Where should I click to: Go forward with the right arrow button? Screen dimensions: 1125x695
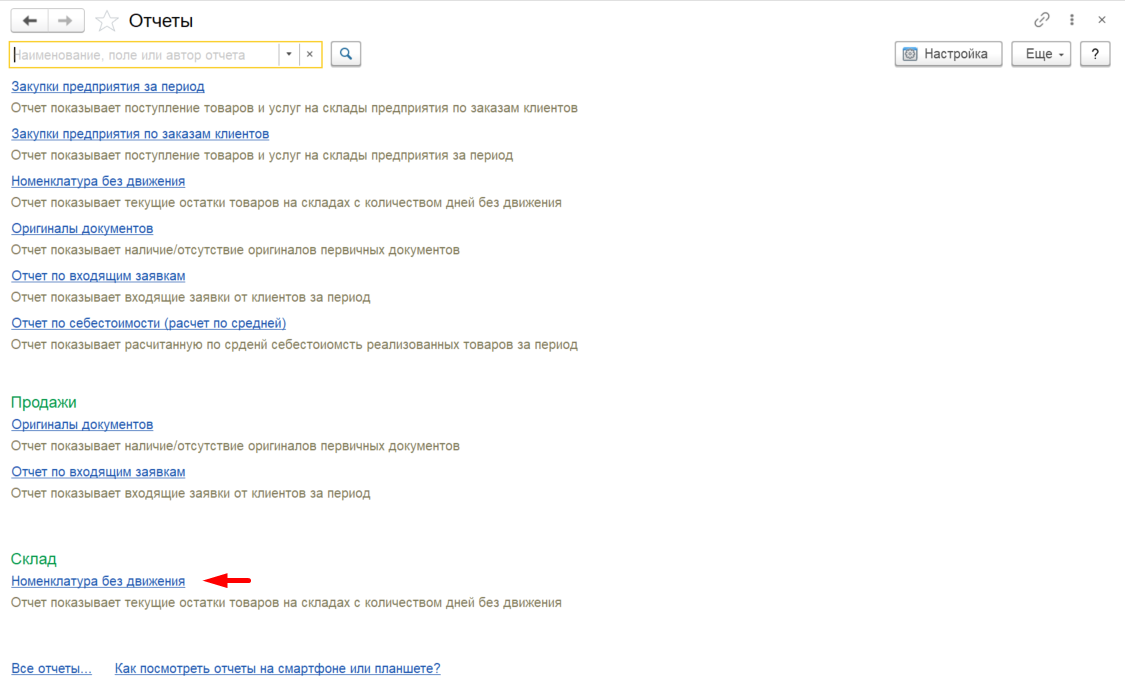(x=66, y=21)
